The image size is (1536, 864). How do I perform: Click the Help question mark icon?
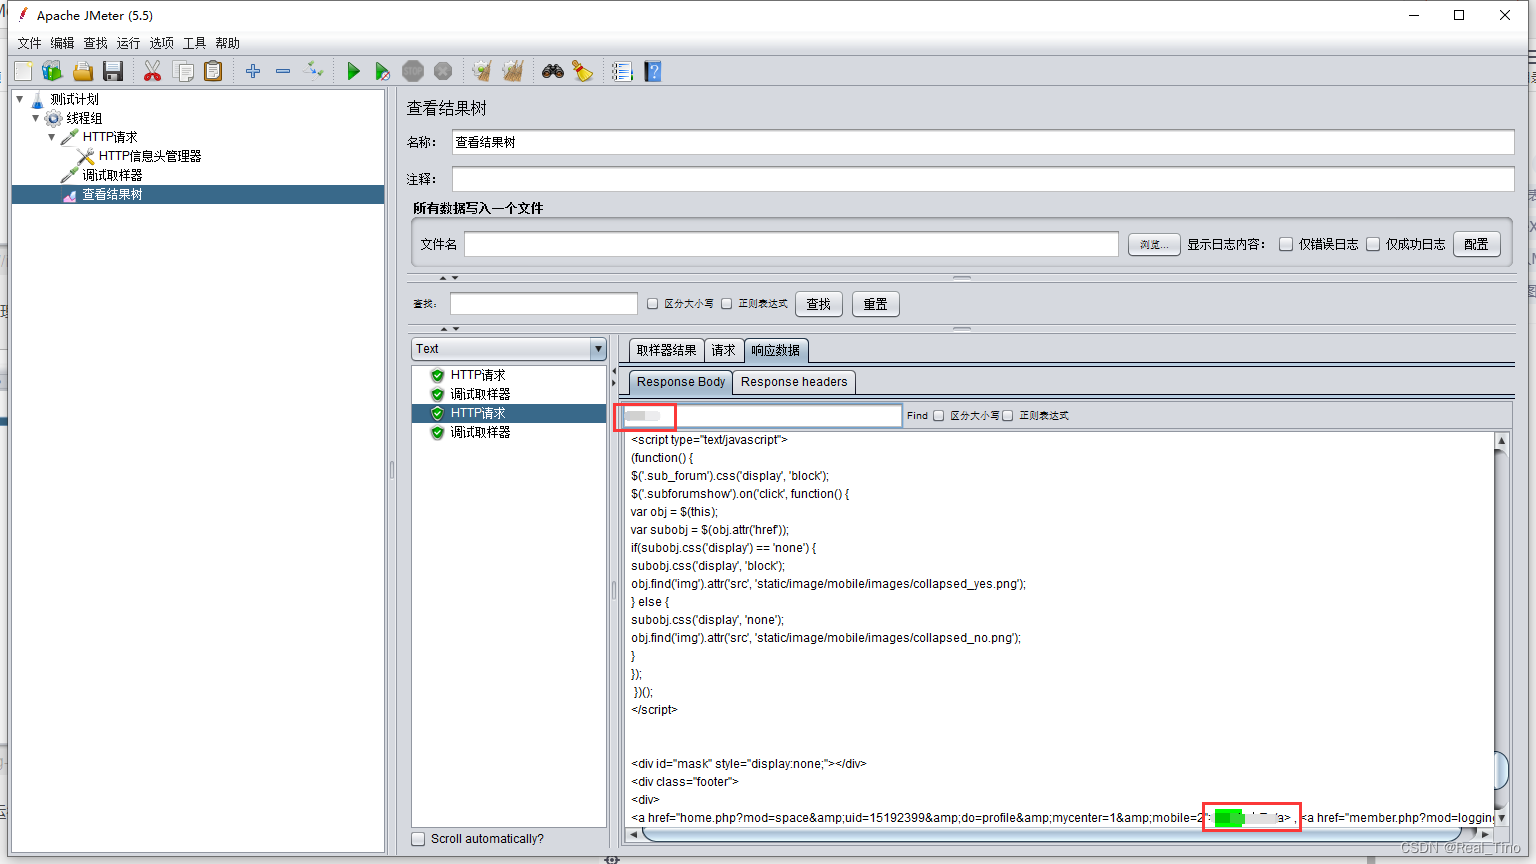[653, 71]
